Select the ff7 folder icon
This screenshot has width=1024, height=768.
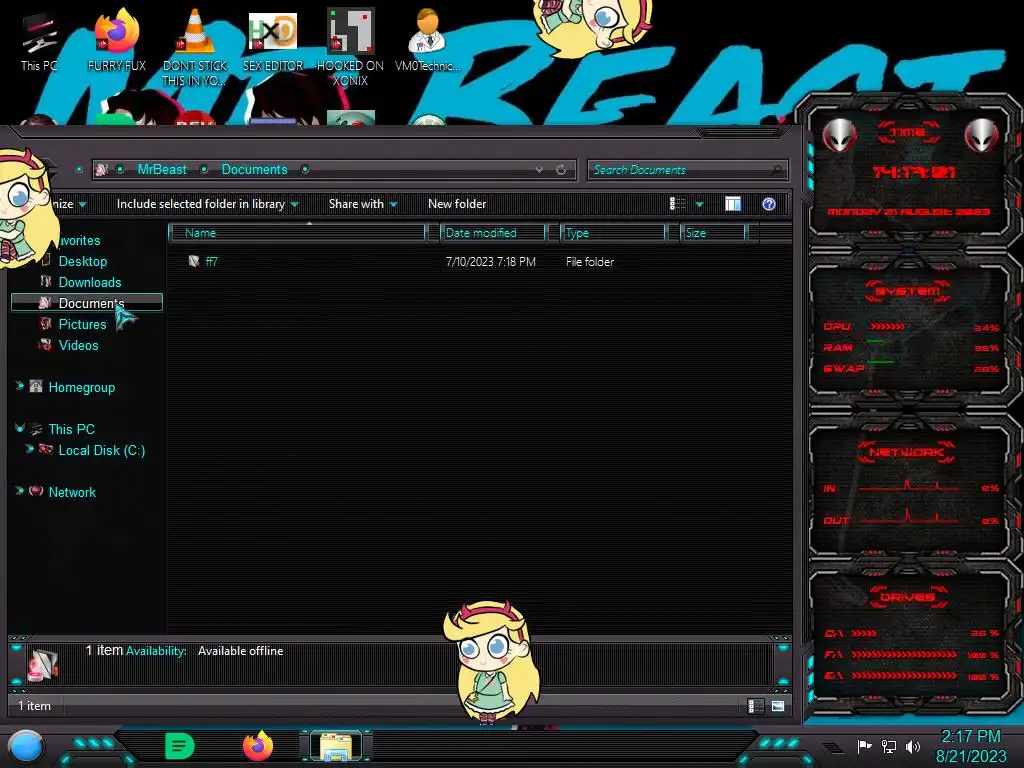(194, 261)
